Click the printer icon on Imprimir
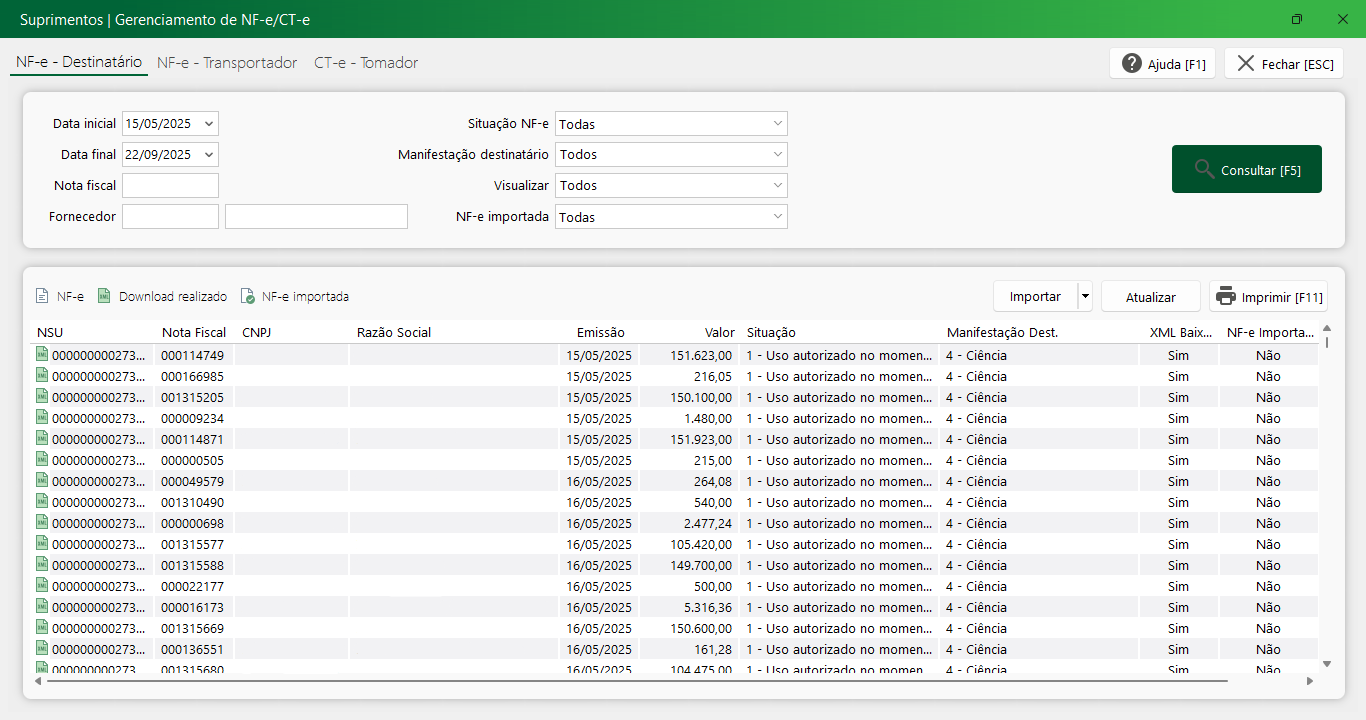Screen dimensions: 1366x720 (x=1226, y=296)
